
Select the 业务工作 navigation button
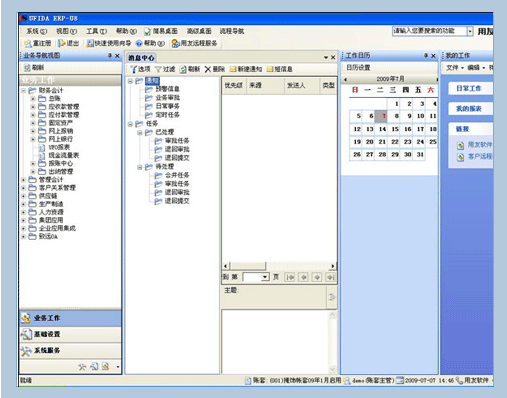click(70, 318)
